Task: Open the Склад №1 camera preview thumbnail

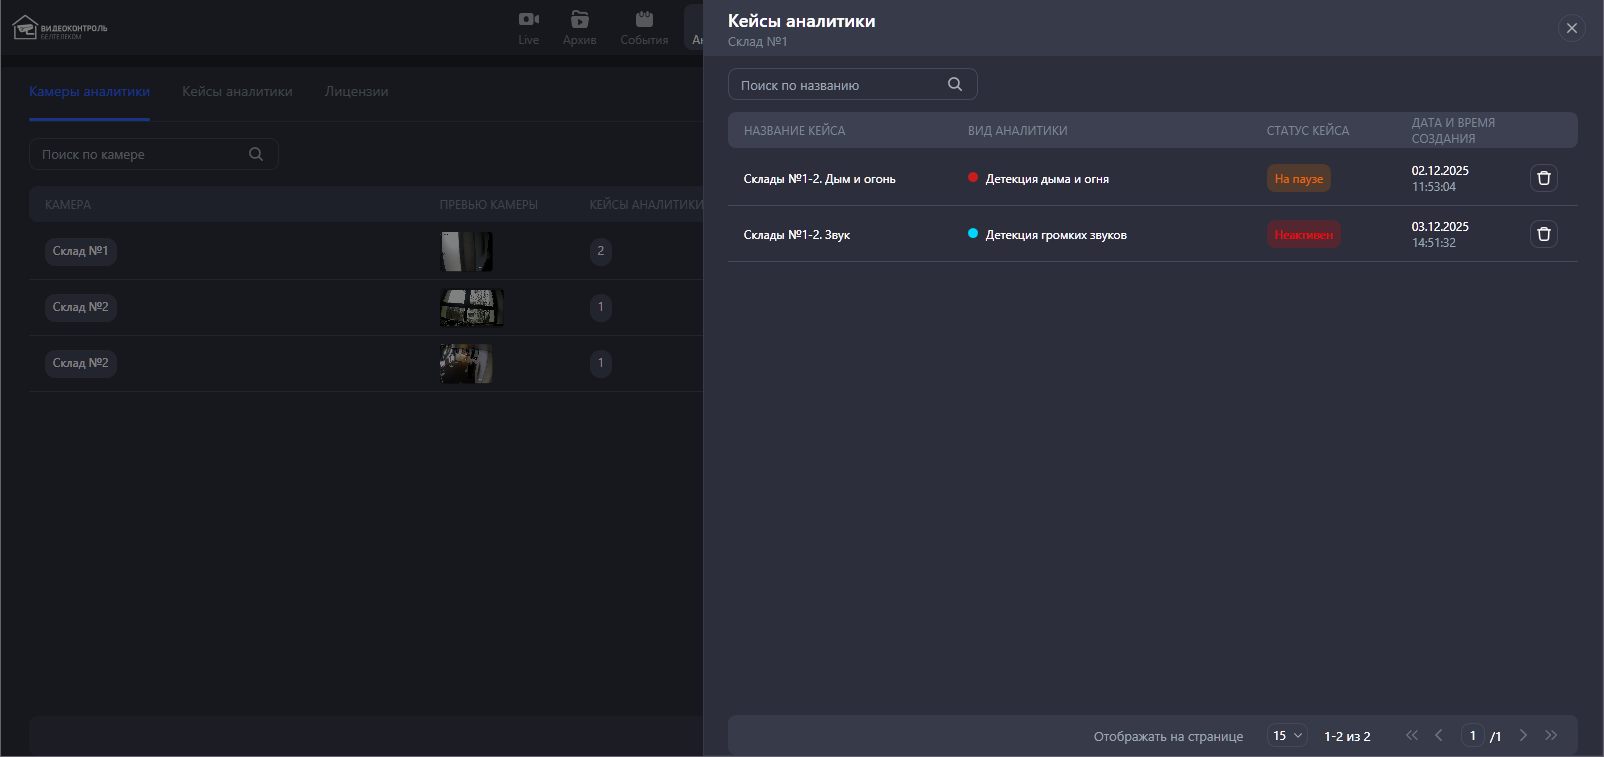Action: point(466,252)
